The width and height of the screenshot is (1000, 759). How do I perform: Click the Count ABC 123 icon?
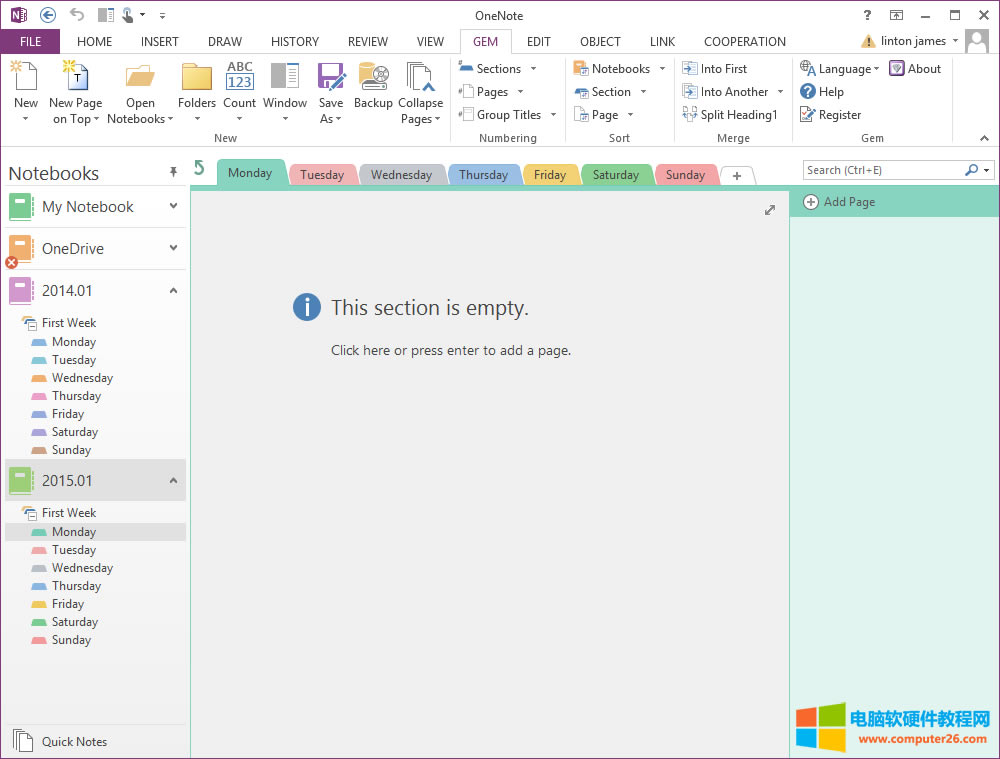[x=240, y=78]
